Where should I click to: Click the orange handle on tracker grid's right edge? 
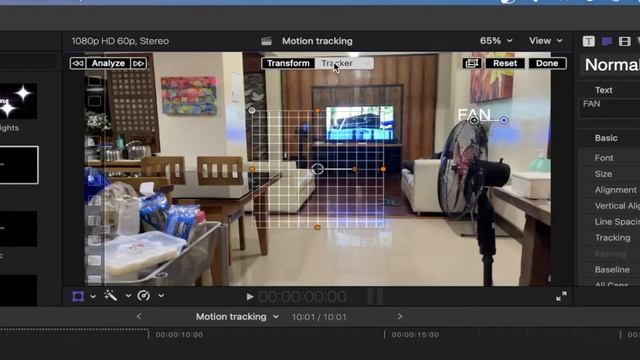[x=383, y=169]
